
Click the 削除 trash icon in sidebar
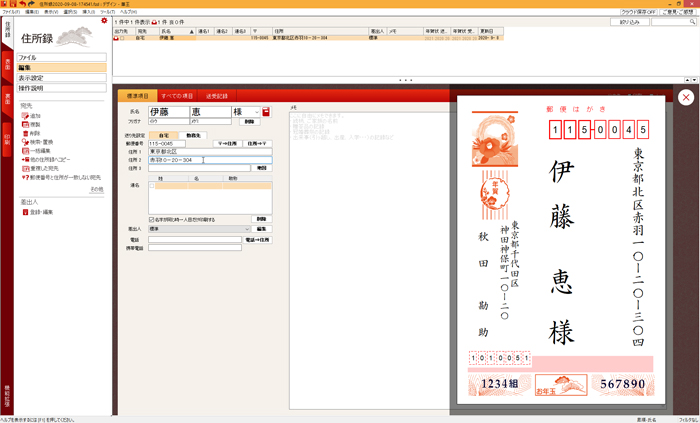[25, 131]
